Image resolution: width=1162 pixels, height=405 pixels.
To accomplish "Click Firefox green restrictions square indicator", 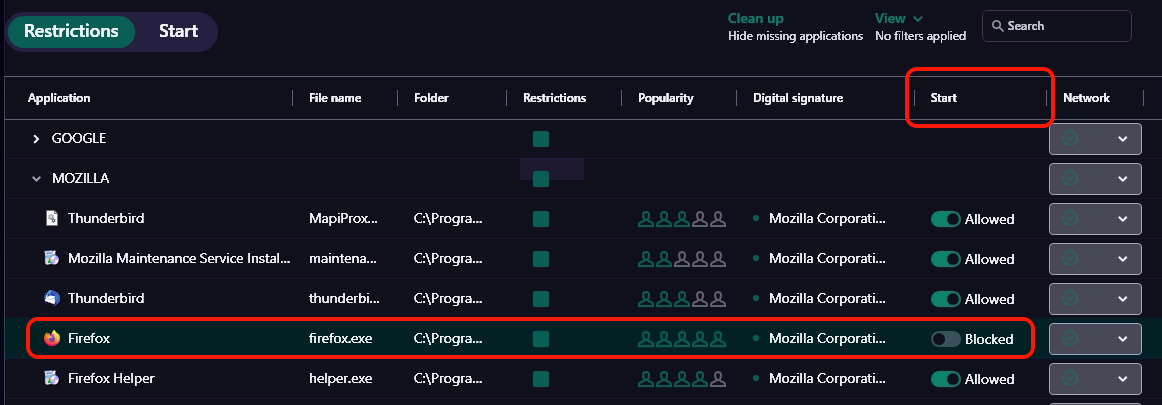I will point(541,339).
